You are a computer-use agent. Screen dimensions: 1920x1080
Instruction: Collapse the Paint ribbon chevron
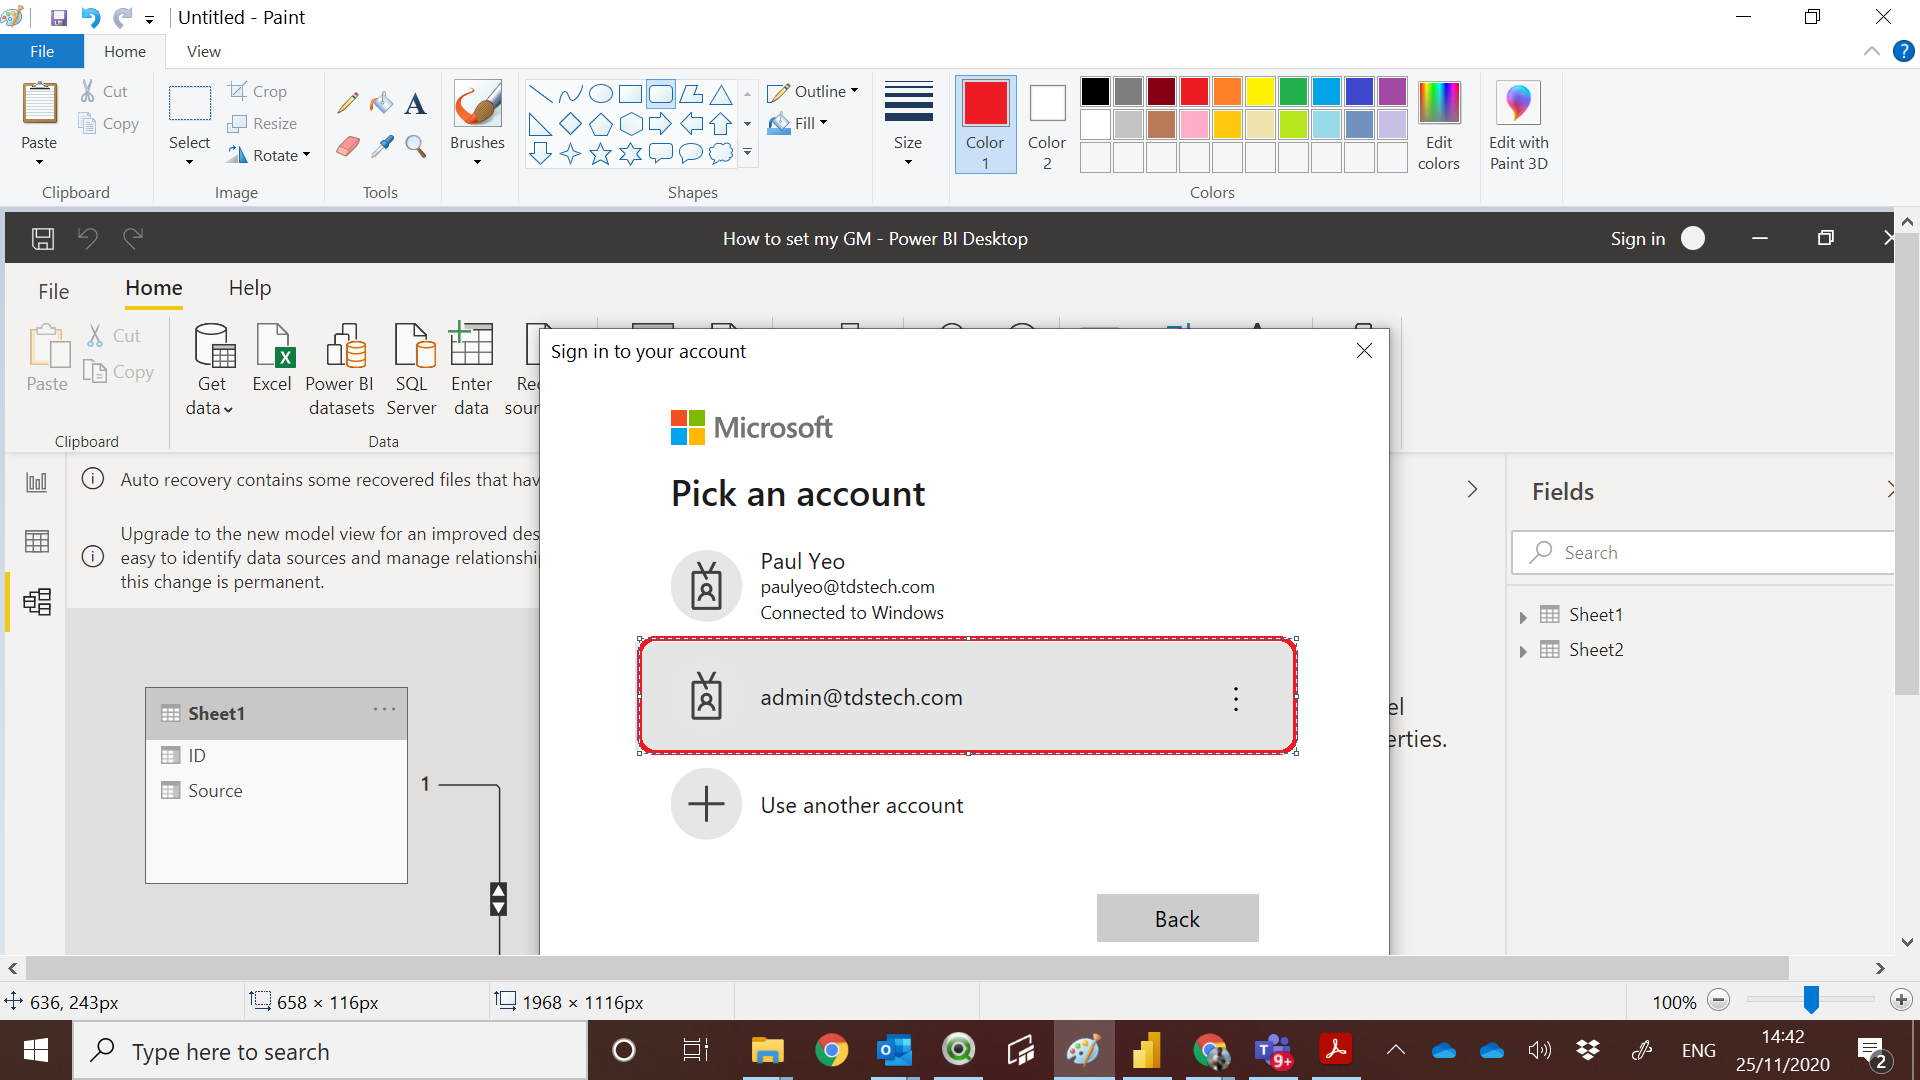coord(1871,51)
